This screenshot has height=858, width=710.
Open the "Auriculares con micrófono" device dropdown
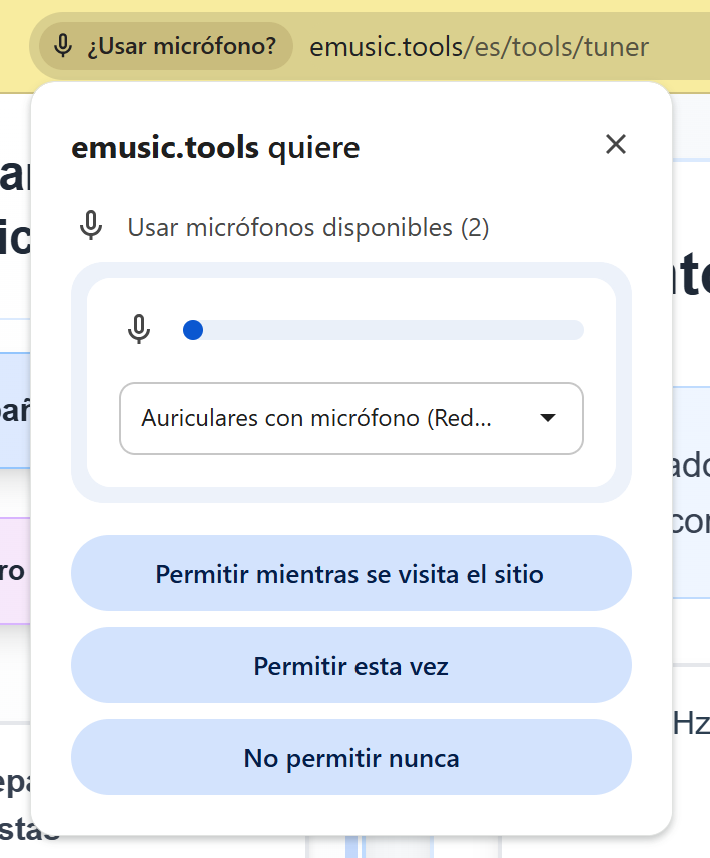351,419
